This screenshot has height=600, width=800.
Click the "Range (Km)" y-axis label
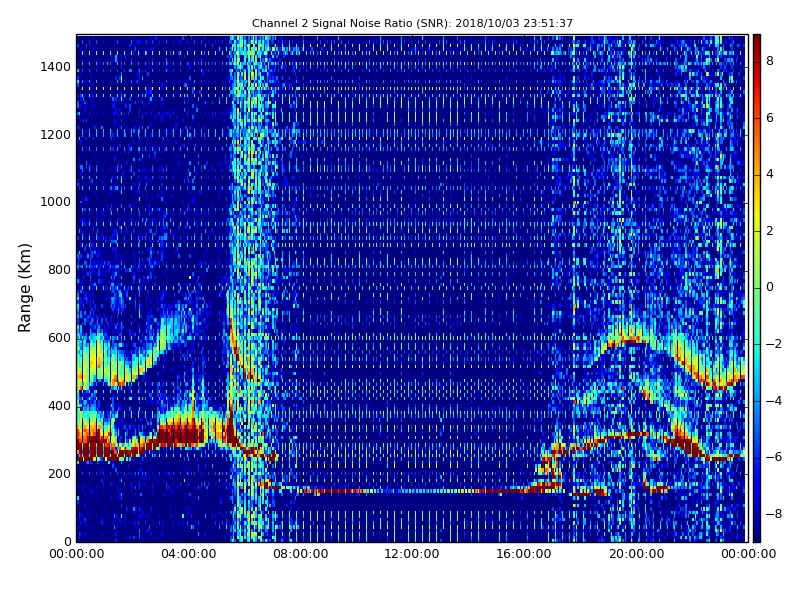24,288
